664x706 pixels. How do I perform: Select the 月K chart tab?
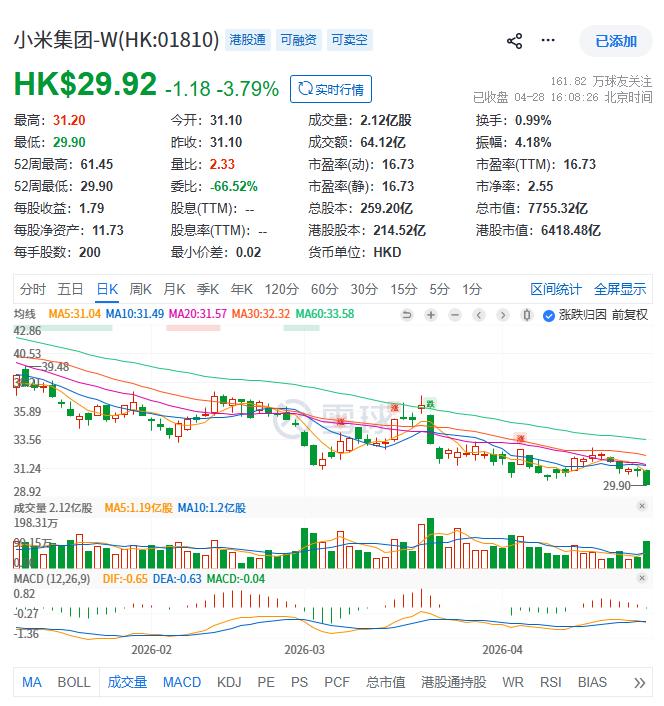174,289
